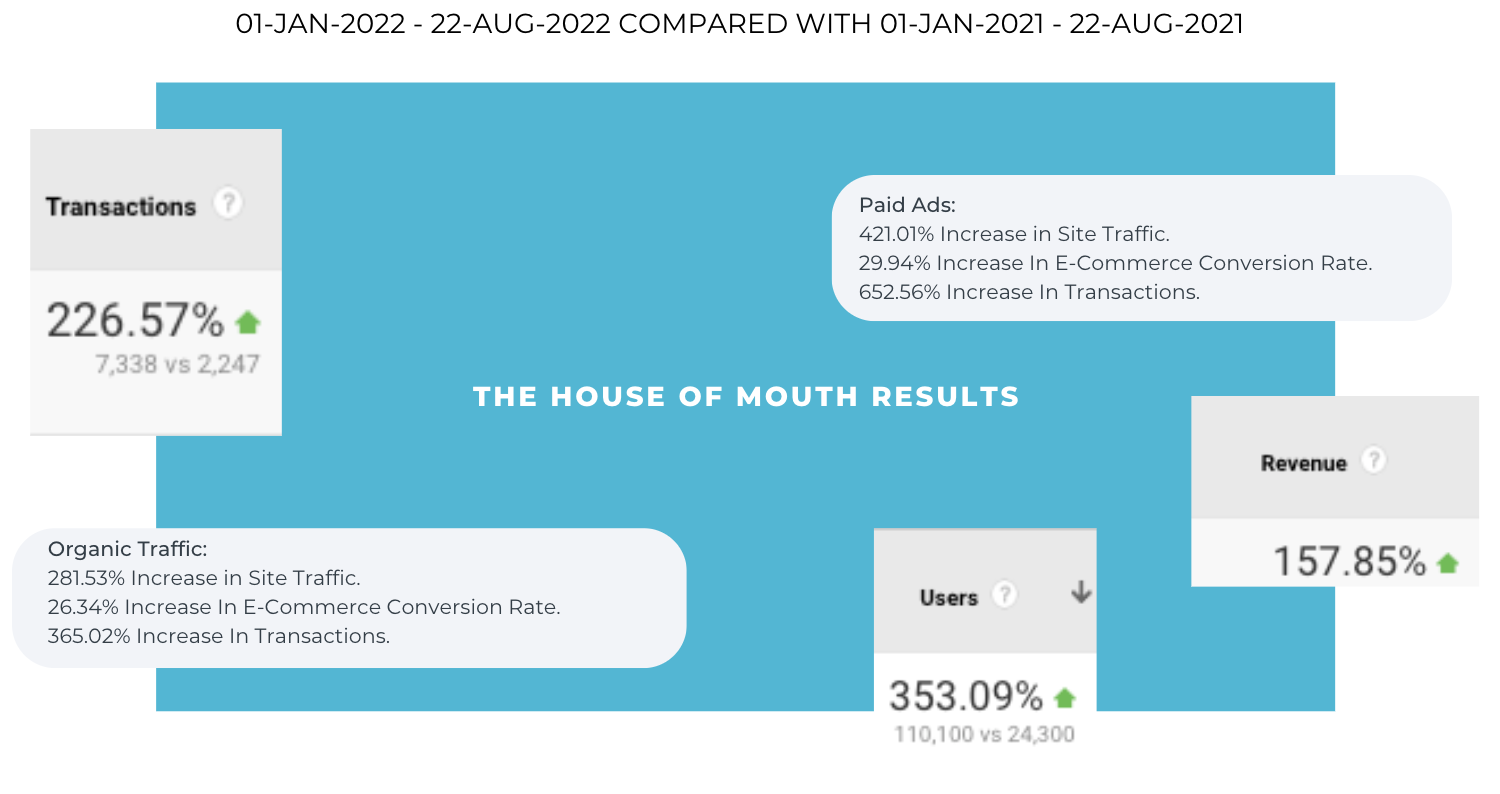
Task: Select the Users column header label
Action: (x=949, y=597)
